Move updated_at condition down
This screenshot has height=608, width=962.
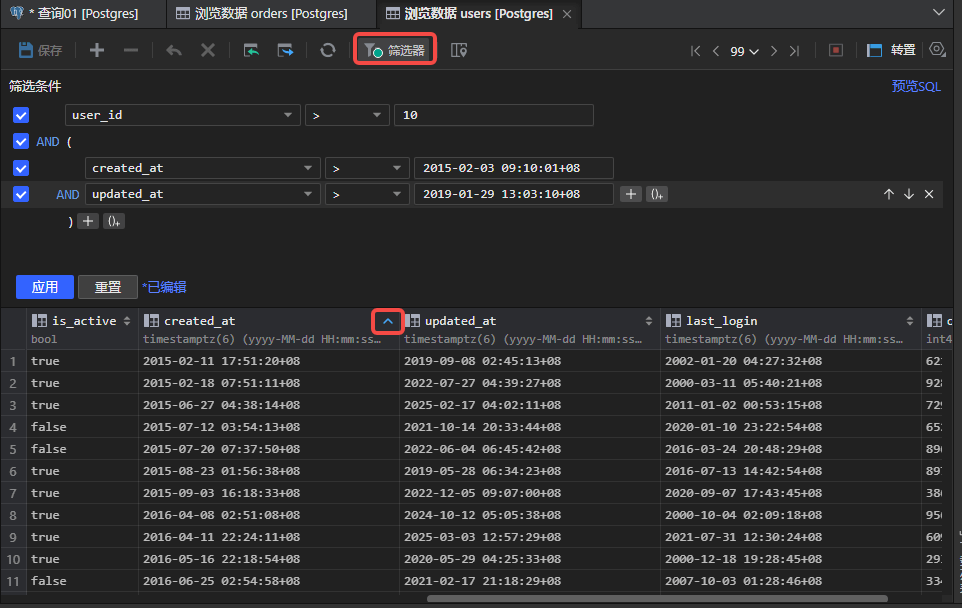(909, 194)
